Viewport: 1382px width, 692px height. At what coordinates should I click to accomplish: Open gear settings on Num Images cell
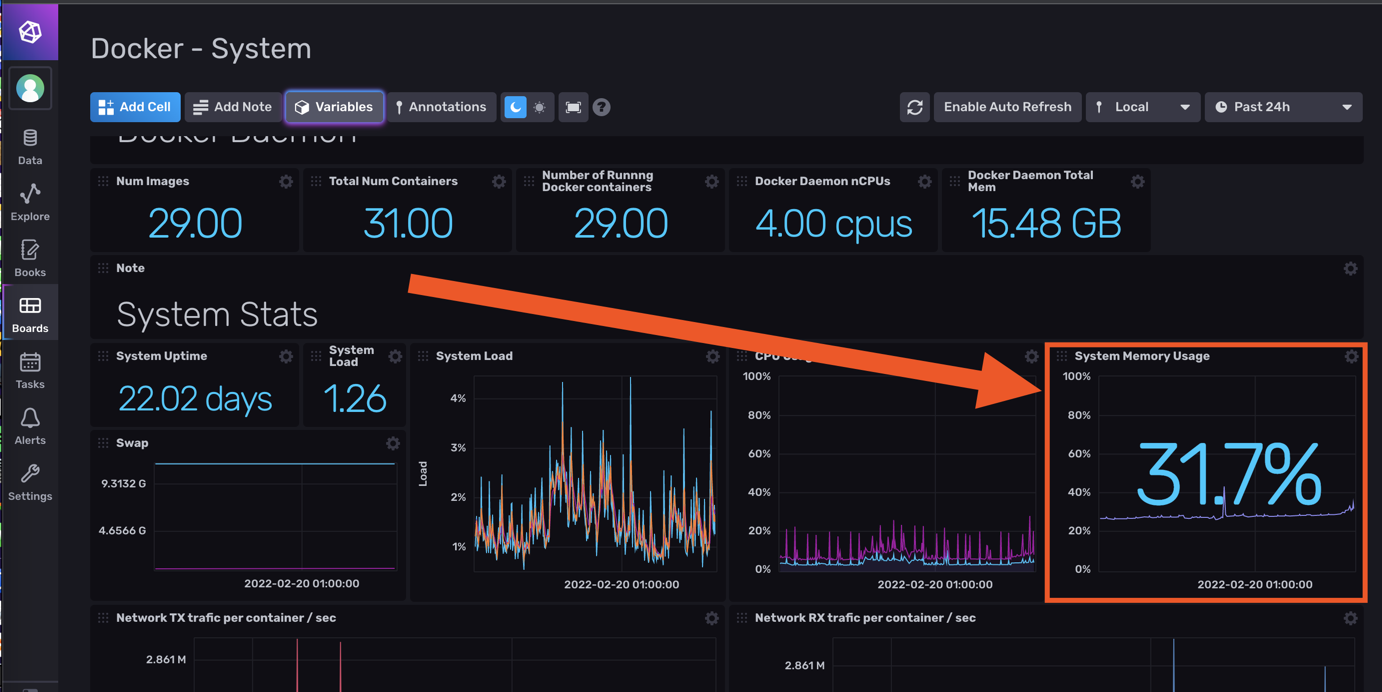tap(286, 182)
